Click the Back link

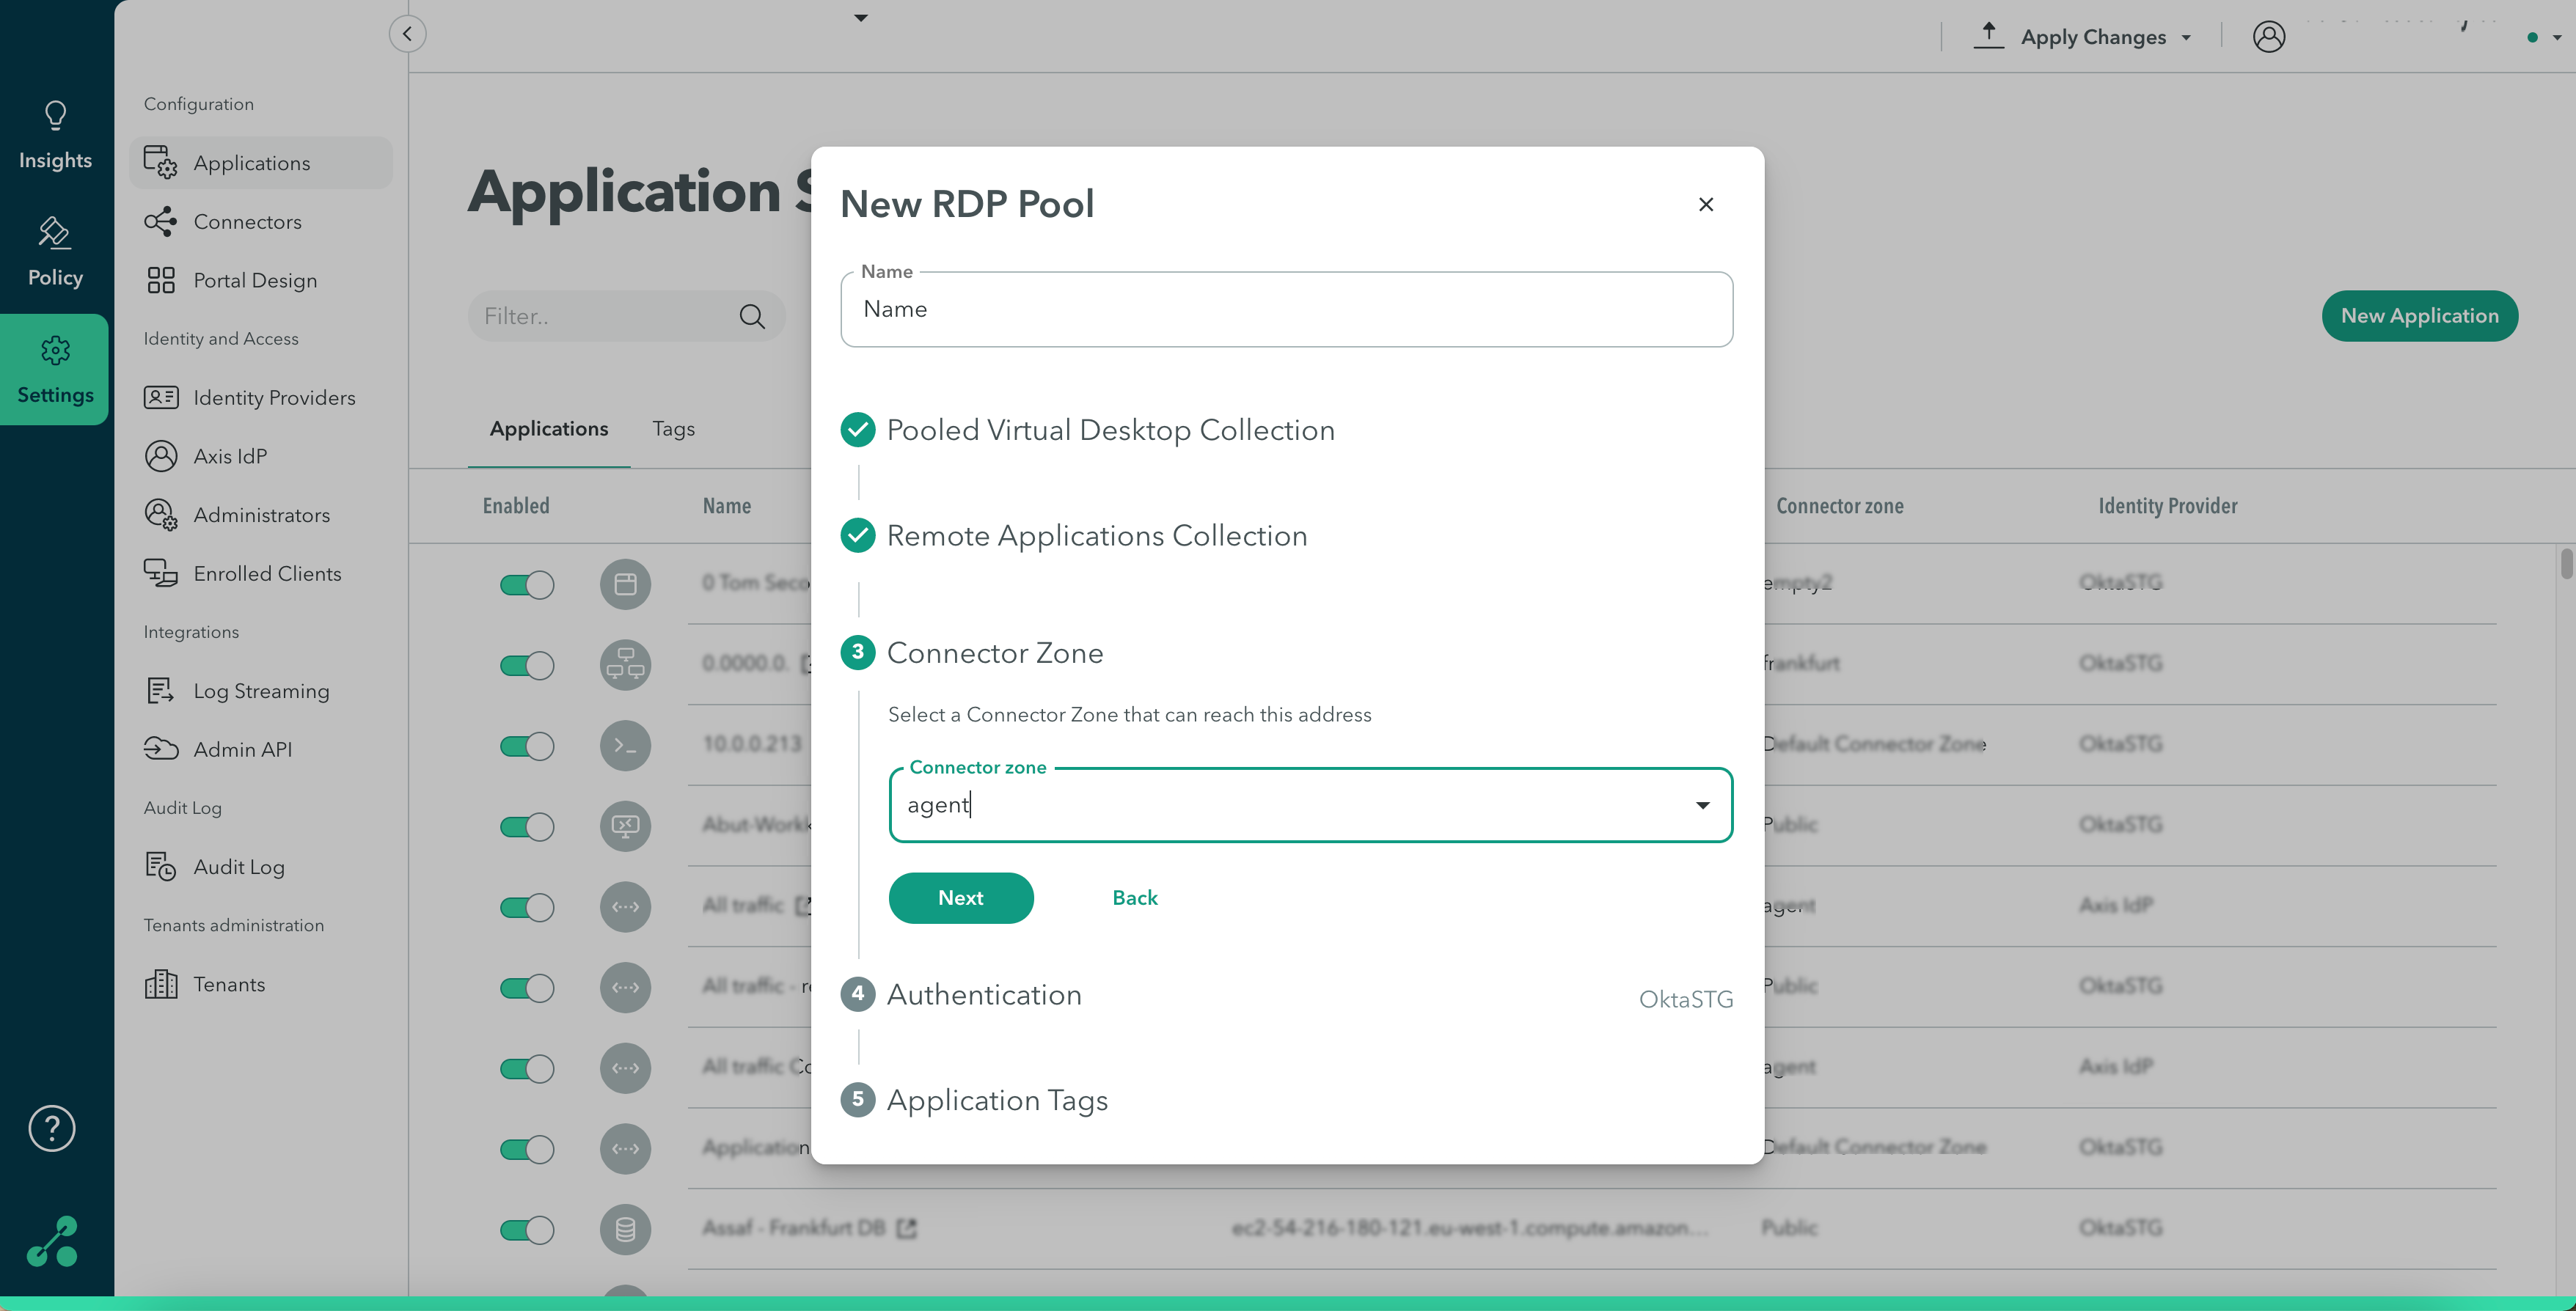coord(1134,898)
